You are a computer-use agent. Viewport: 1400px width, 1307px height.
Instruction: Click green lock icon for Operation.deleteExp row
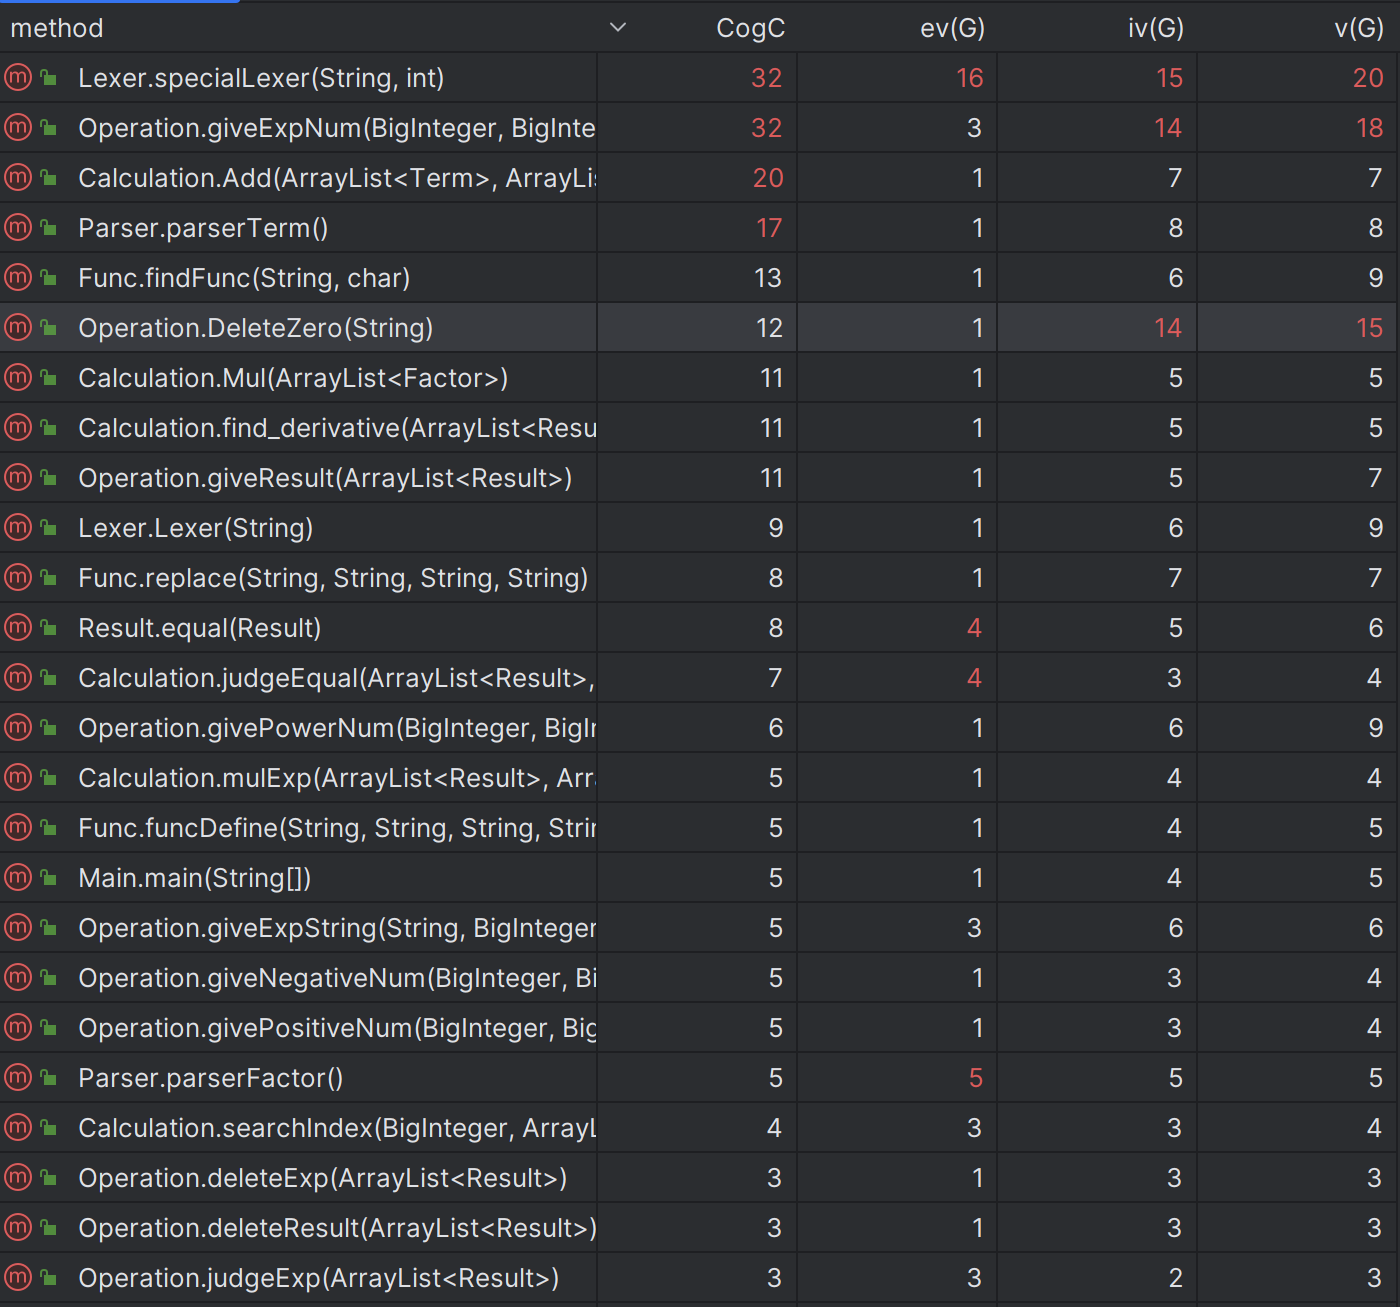coord(48,1177)
